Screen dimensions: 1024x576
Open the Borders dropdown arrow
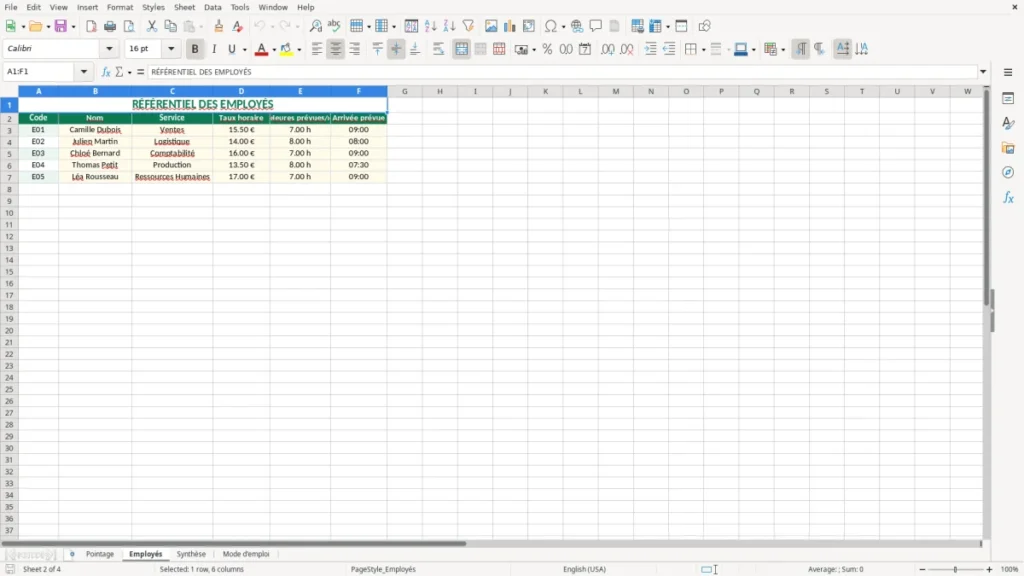(703, 50)
